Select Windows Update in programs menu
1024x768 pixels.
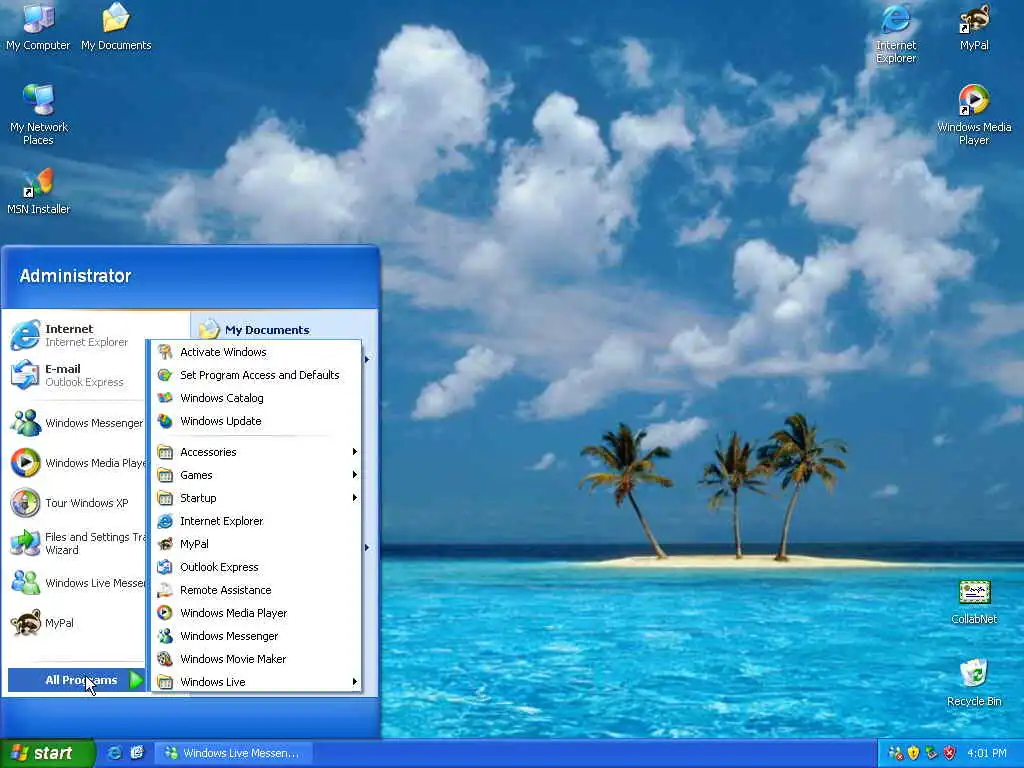[256, 421]
